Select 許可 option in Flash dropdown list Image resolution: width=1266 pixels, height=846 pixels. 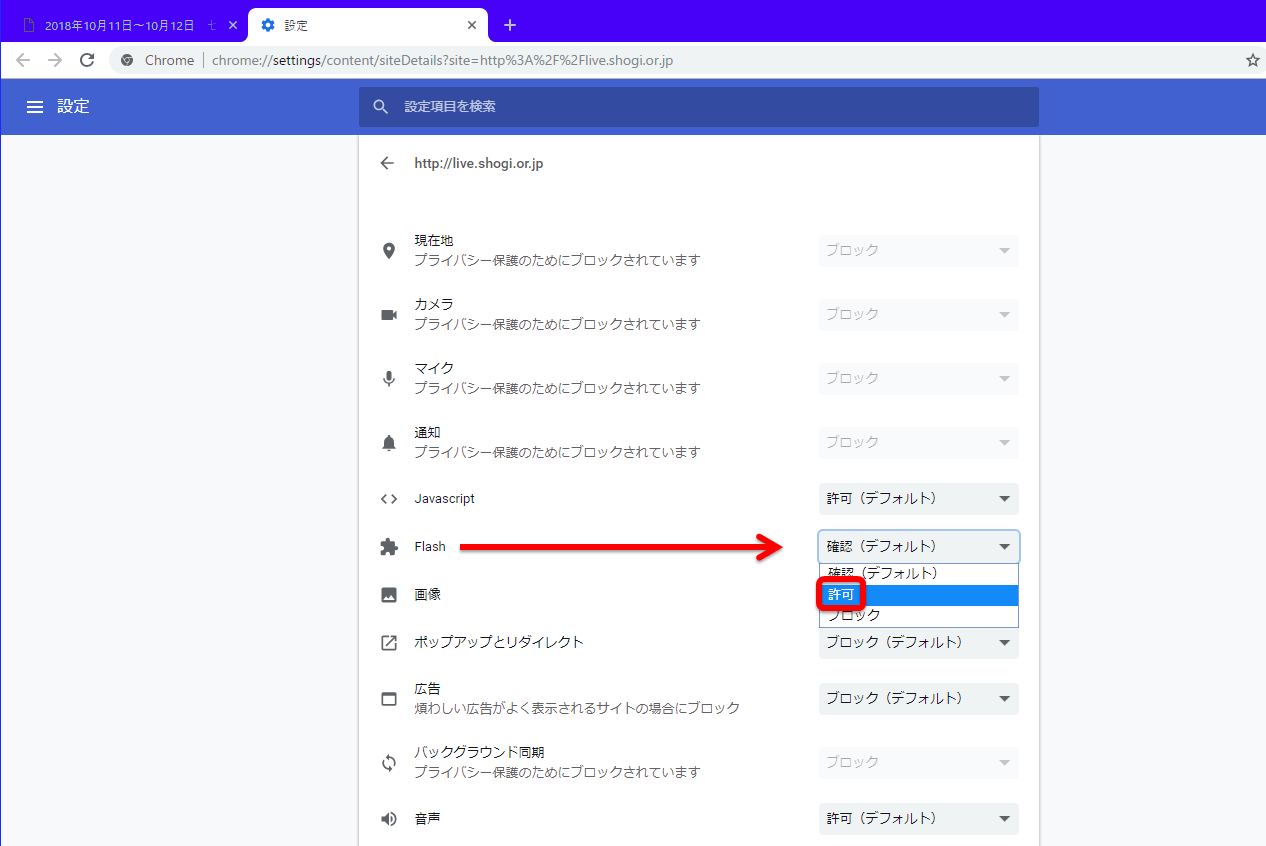click(x=919, y=595)
